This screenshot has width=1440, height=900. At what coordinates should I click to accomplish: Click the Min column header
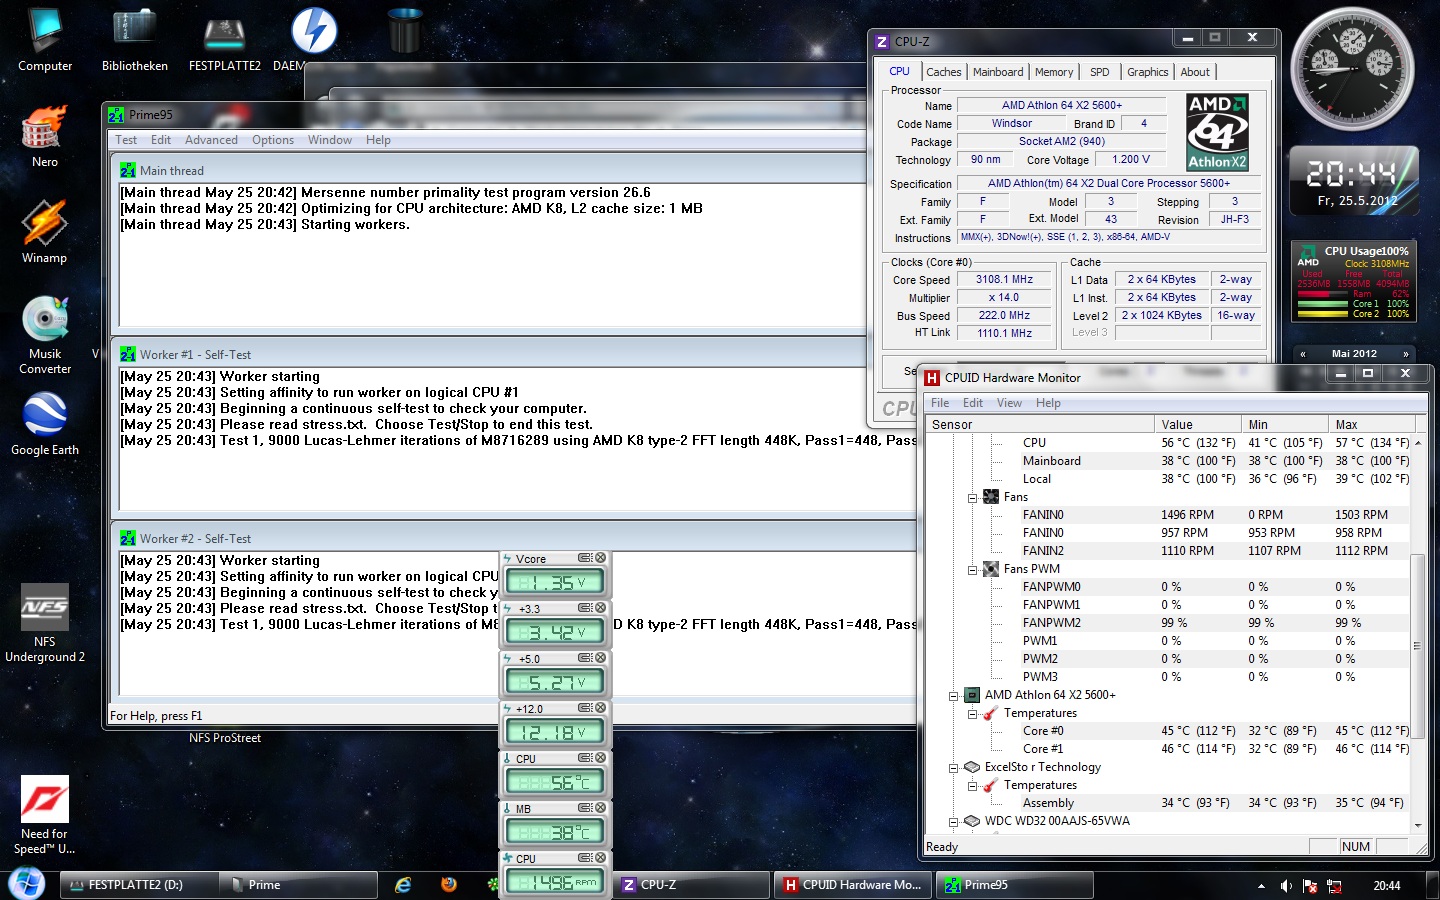tap(1284, 424)
